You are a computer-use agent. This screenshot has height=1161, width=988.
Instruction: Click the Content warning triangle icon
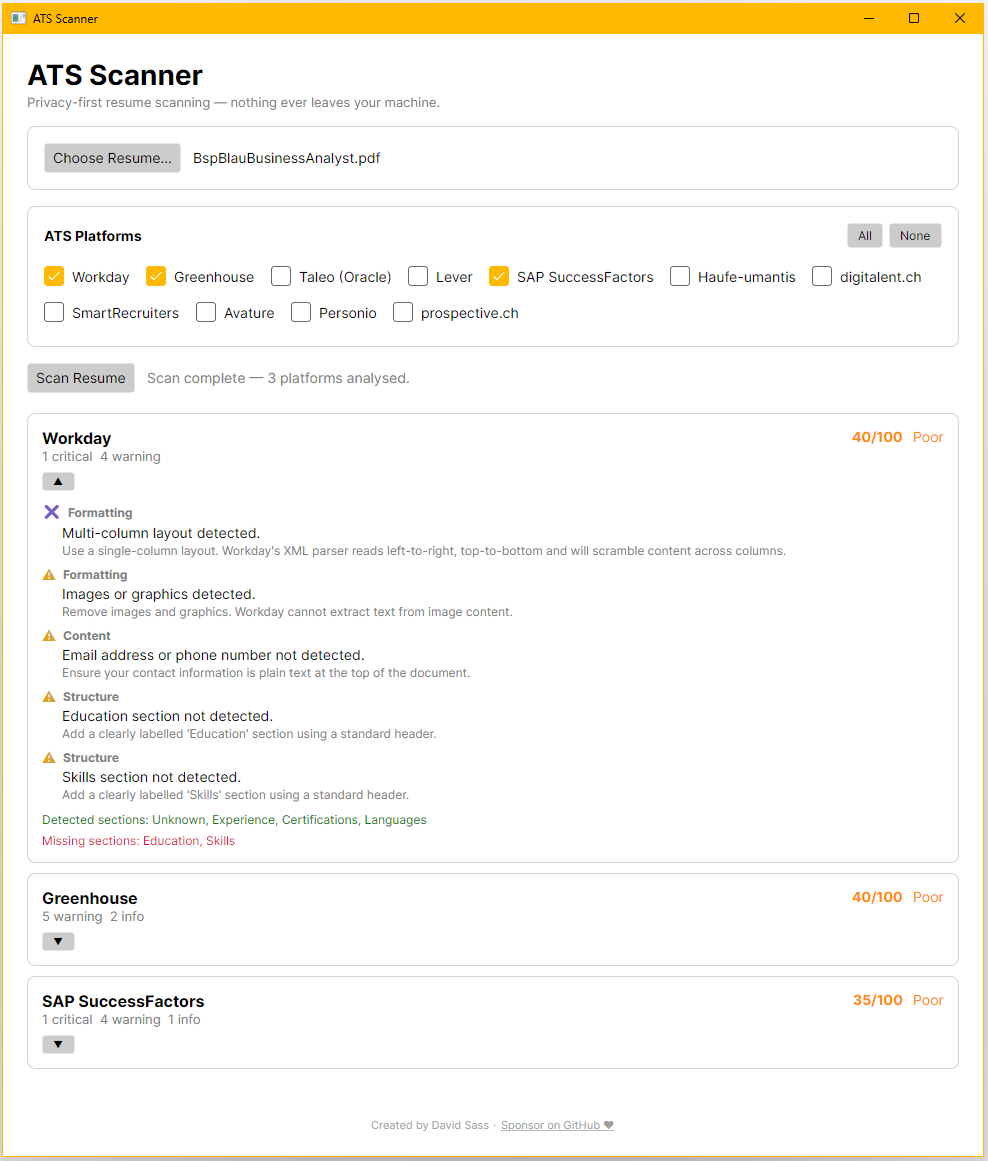coord(49,635)
